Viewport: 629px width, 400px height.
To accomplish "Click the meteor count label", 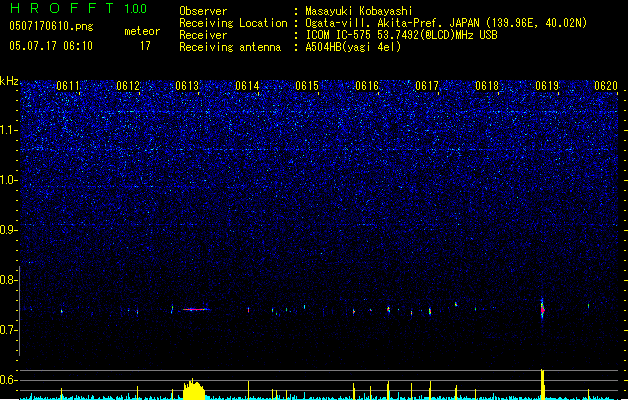I will (142, 31).
